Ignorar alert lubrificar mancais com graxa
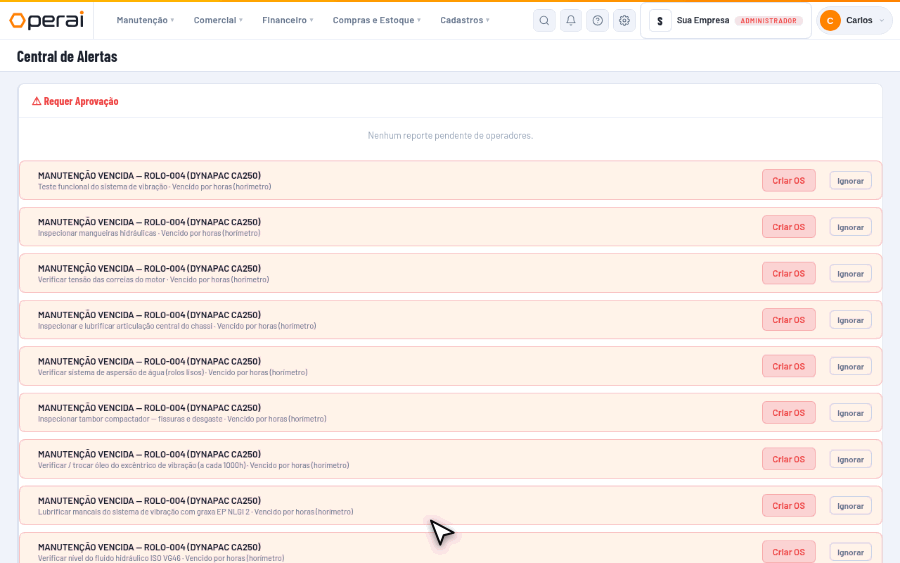 (x=851, y=506)
